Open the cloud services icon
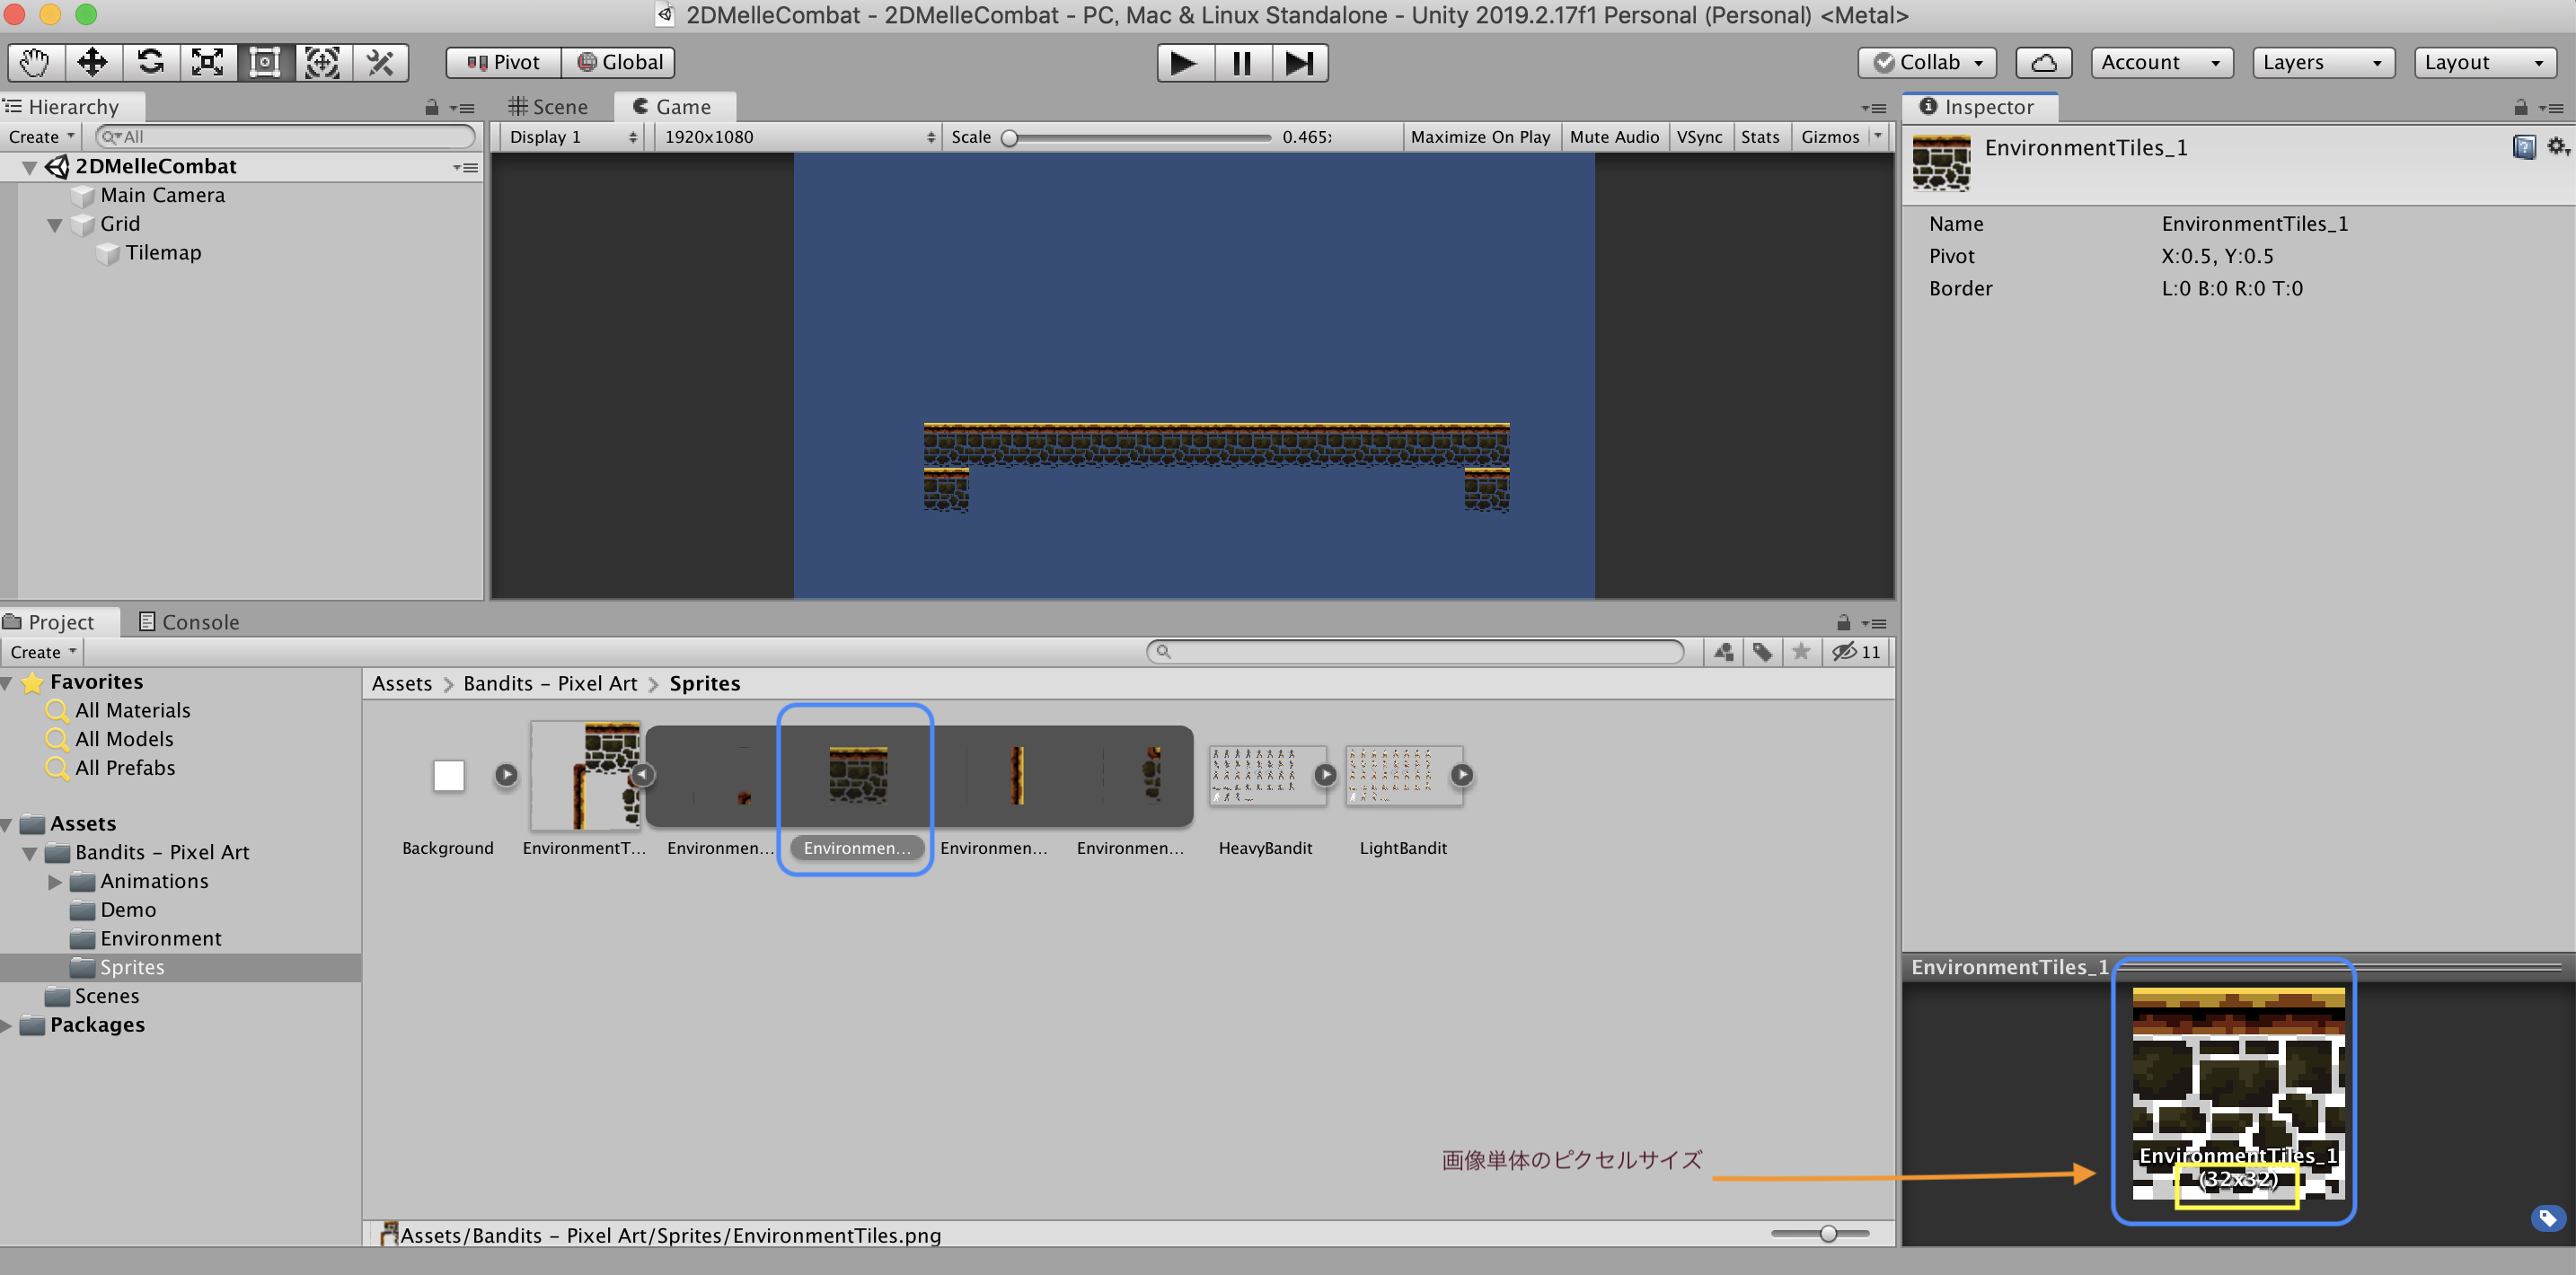This screenshot has height=1275, width=2576. pos(2044,62)
